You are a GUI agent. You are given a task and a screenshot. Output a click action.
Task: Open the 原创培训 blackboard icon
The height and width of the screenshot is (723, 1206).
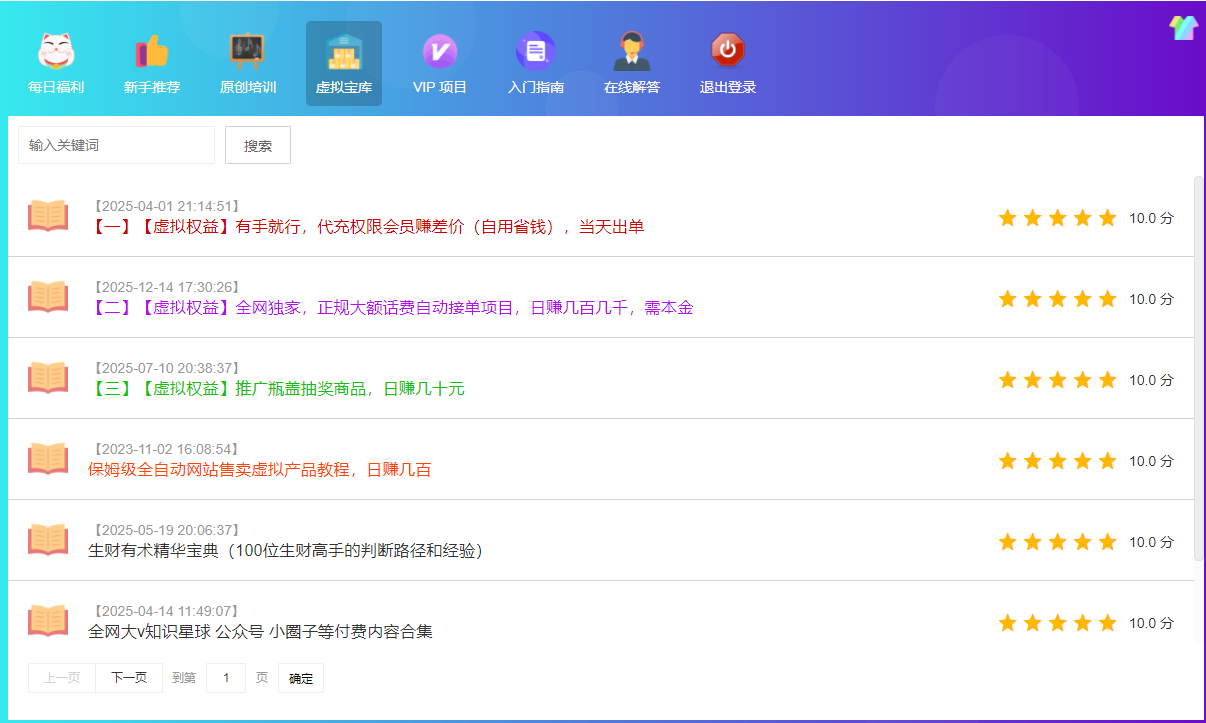point(247,52)
